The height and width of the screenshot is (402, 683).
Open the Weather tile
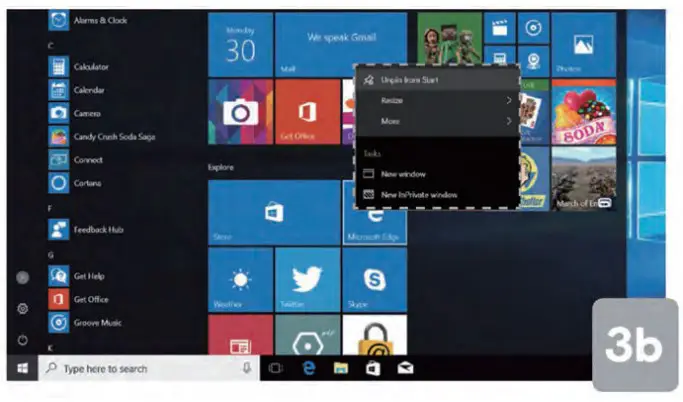tap(241, 280)
